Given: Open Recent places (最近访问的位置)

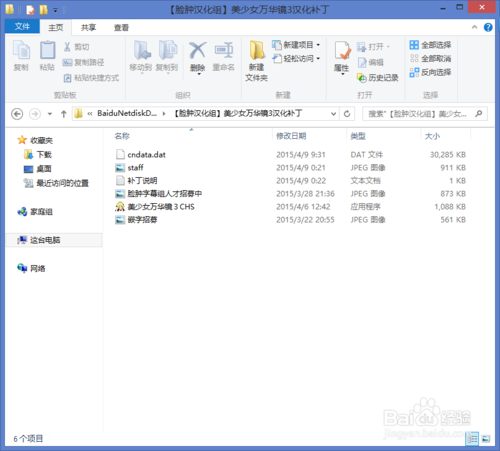Looking at the screenshot, I should click(56, 183).
